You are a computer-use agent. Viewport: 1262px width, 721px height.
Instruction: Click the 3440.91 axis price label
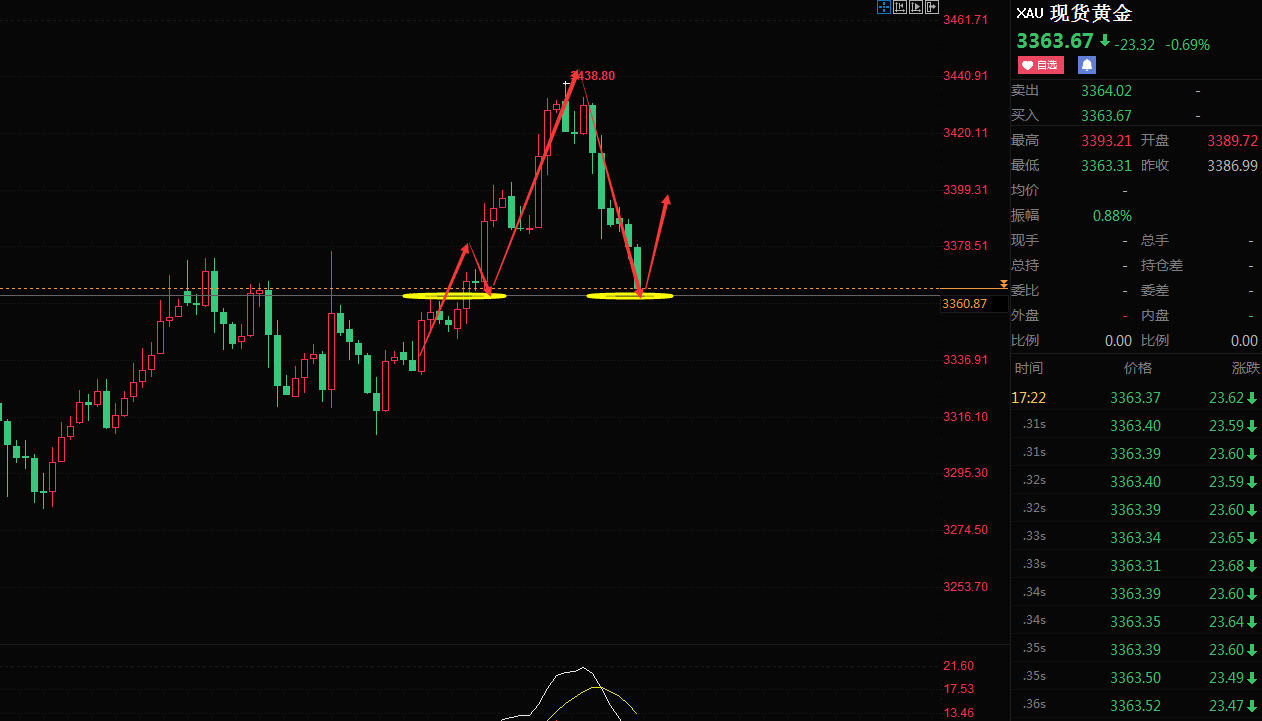tap(966, 76)
